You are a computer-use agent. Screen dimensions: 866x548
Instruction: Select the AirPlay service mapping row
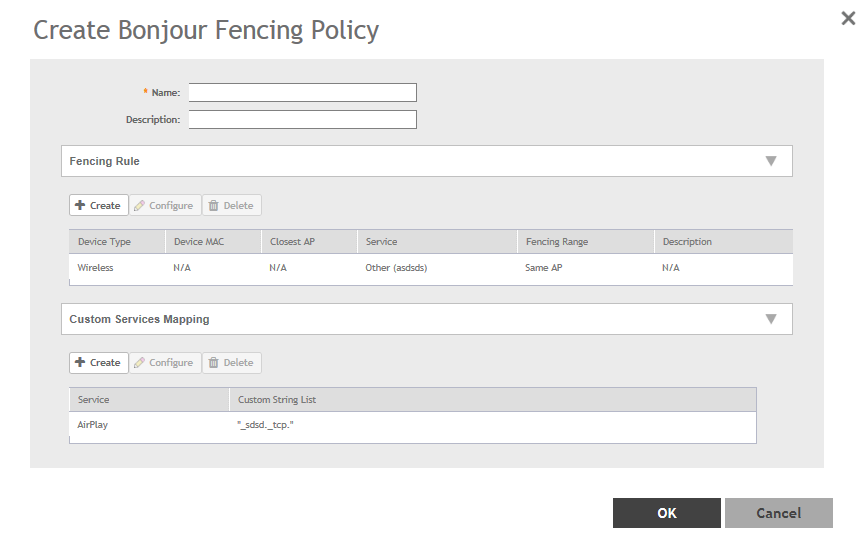(93, 425)
